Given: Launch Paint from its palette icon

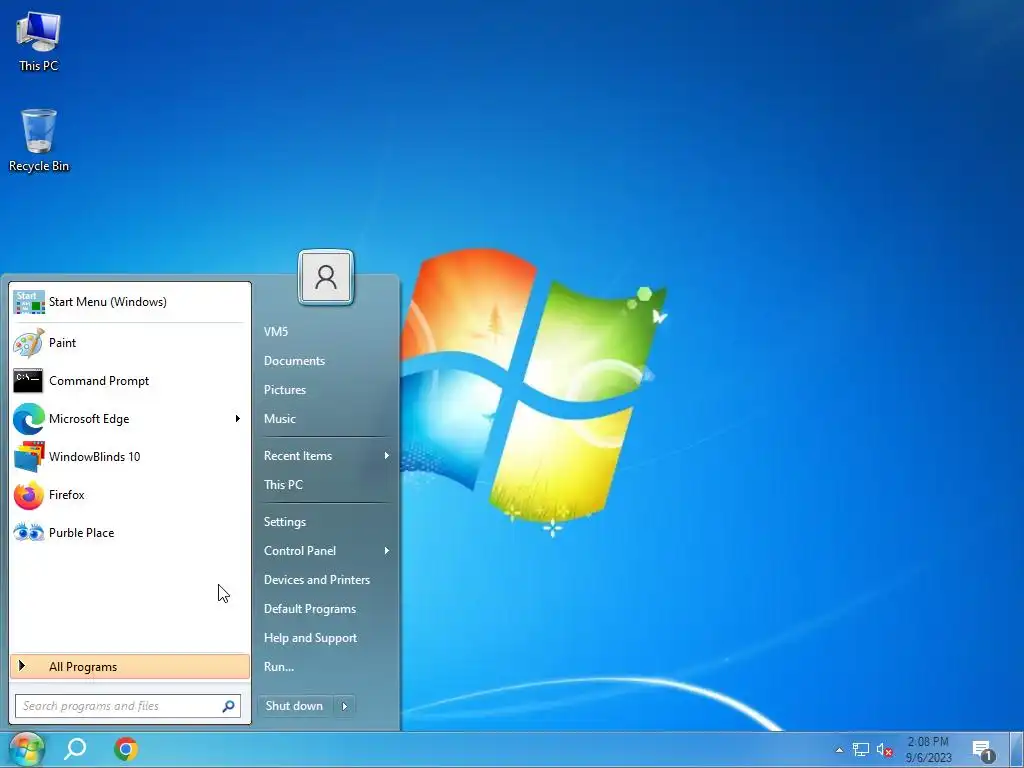Looking at the screenshot, I should [x=29, y=343].
